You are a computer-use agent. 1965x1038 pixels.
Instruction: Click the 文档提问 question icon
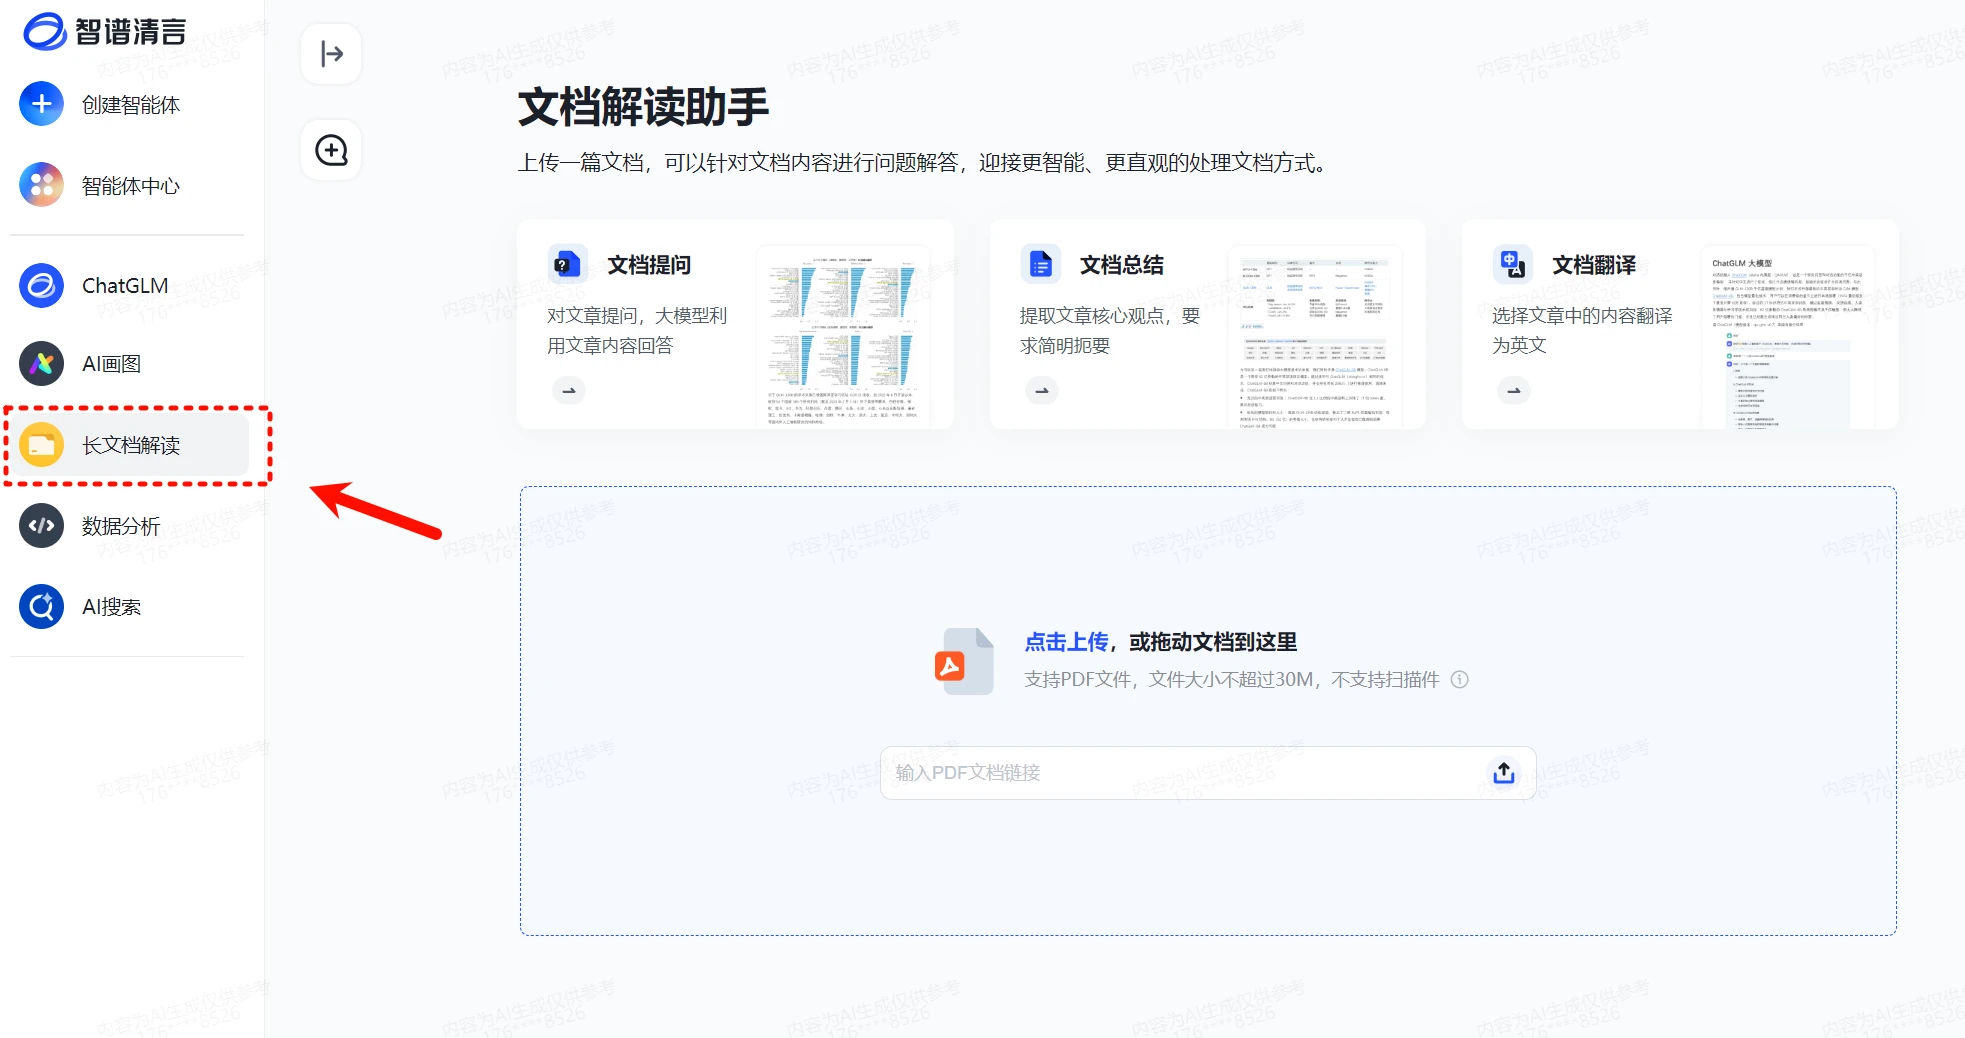pyautogui.click(x=567, y=264)
